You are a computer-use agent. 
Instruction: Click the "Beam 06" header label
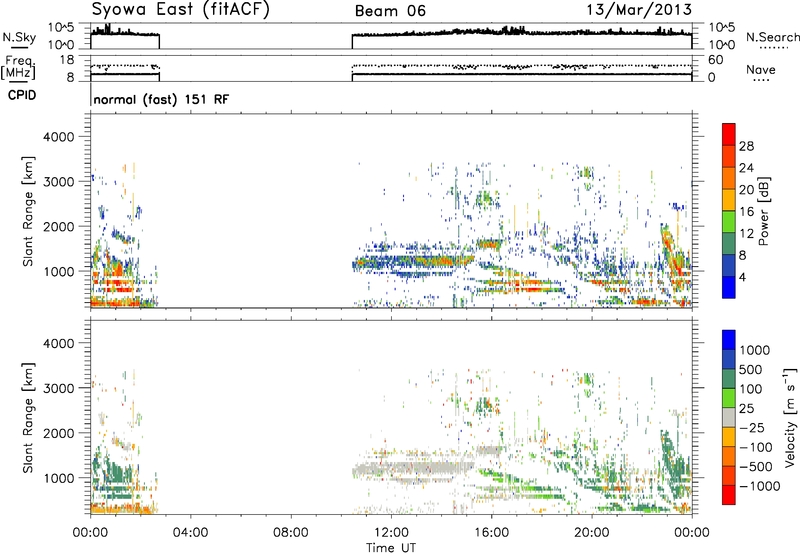[390, 11]
